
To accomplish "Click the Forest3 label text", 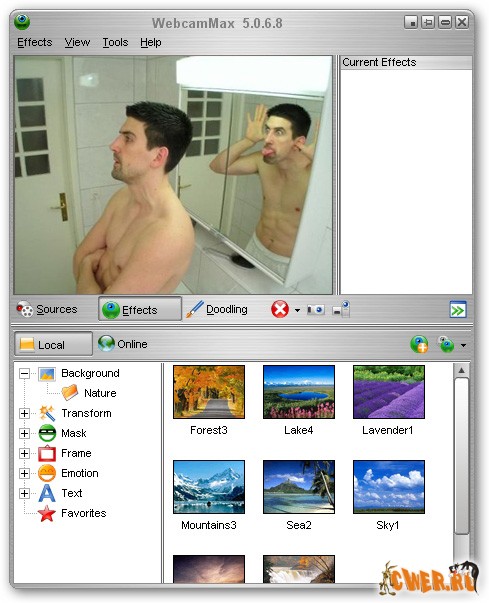I will [x=209, y=430].
